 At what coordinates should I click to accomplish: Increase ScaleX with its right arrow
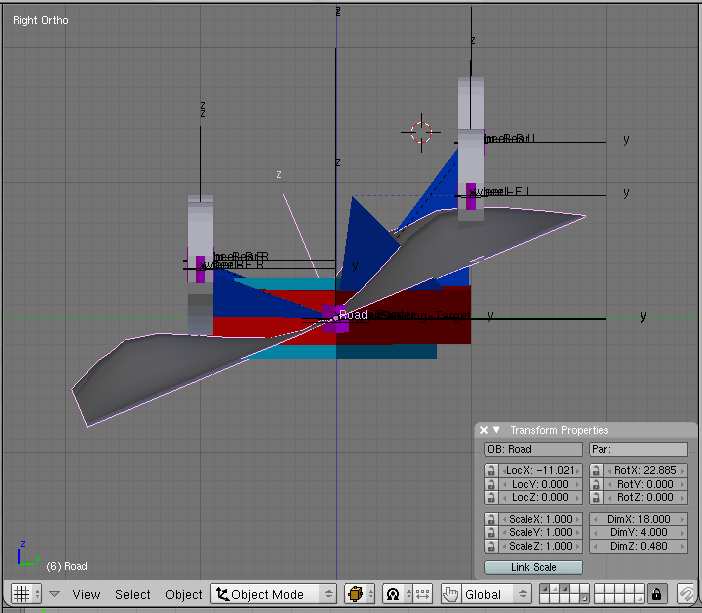coord(577,519)
